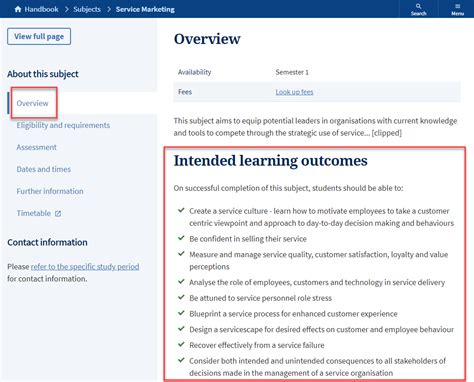The height and width of the screenshot is (382, 474).
Task: Go to Handbook breadcrumb link
Action: [x=41, y=9]
